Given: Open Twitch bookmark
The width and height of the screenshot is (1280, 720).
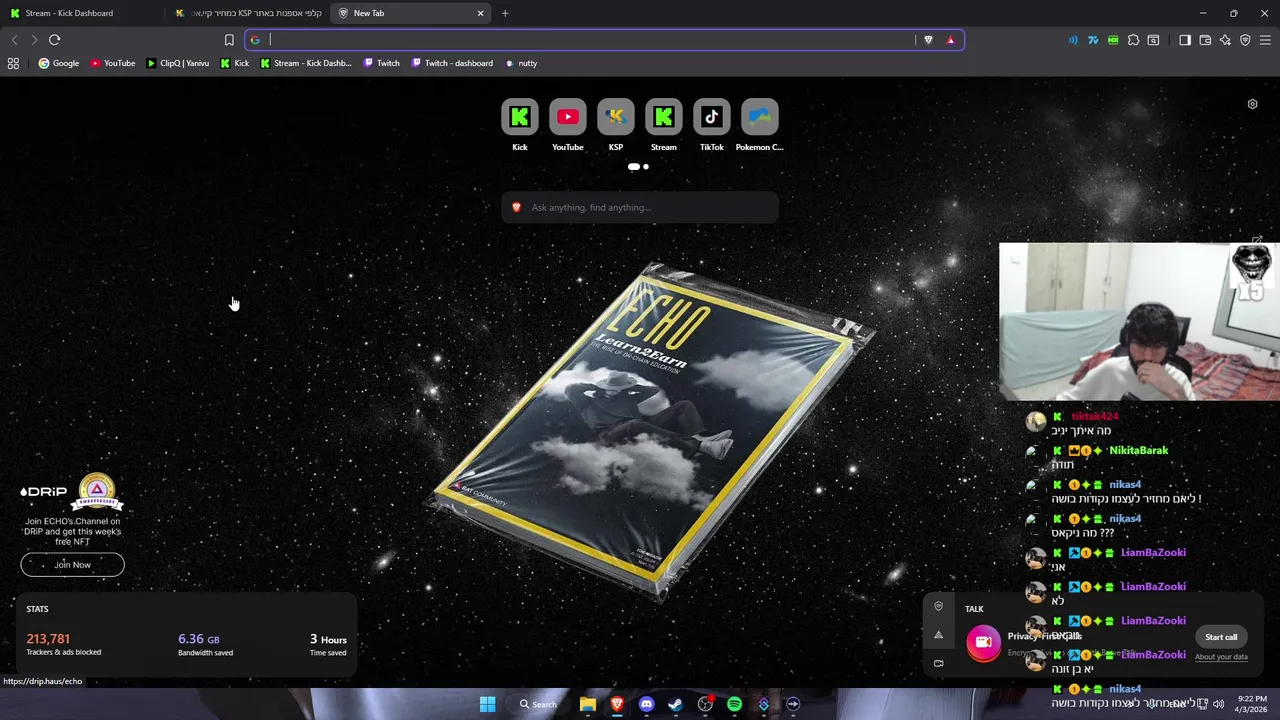Looking at the screenshot, I should (x=382, y=63).
